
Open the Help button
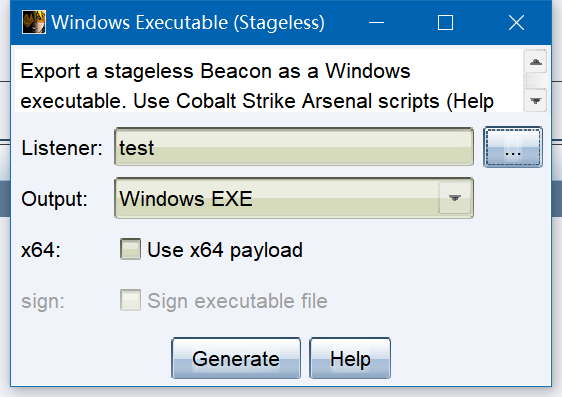point(350,358)
